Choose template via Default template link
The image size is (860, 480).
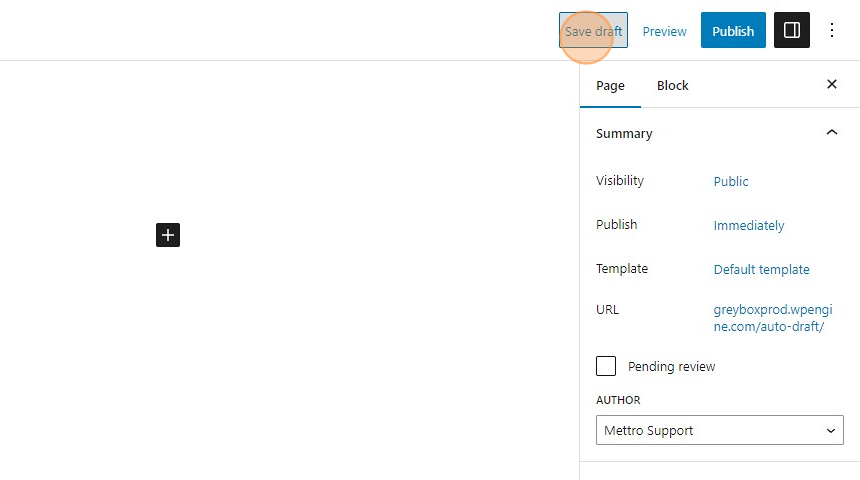761,269
